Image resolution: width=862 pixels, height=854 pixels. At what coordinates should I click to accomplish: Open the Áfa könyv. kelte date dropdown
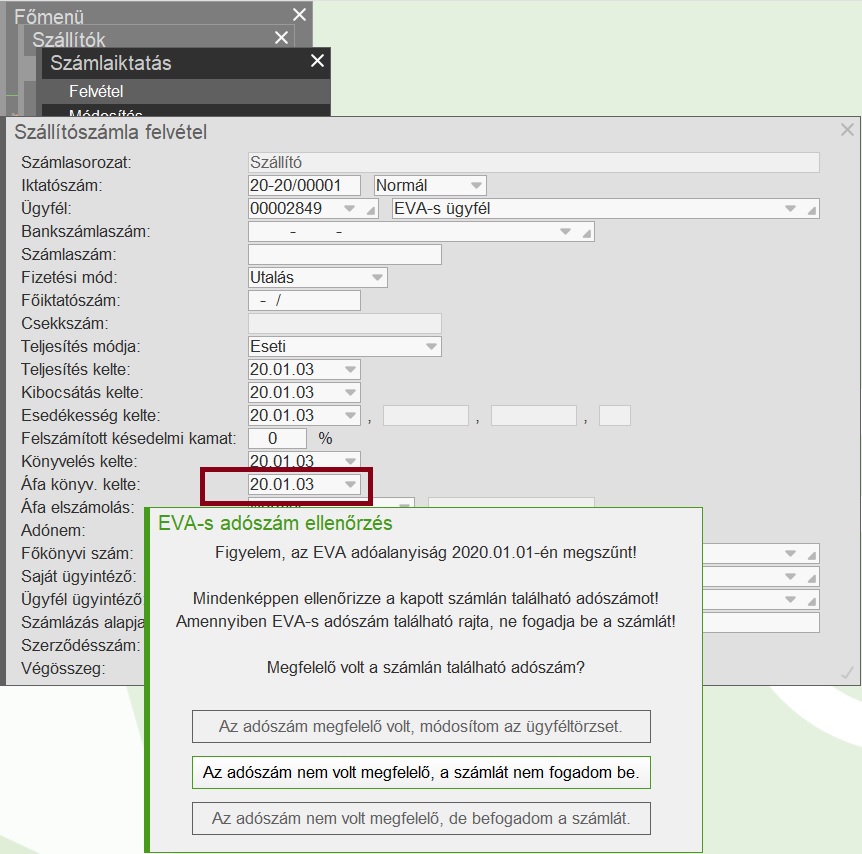(350, 484)
